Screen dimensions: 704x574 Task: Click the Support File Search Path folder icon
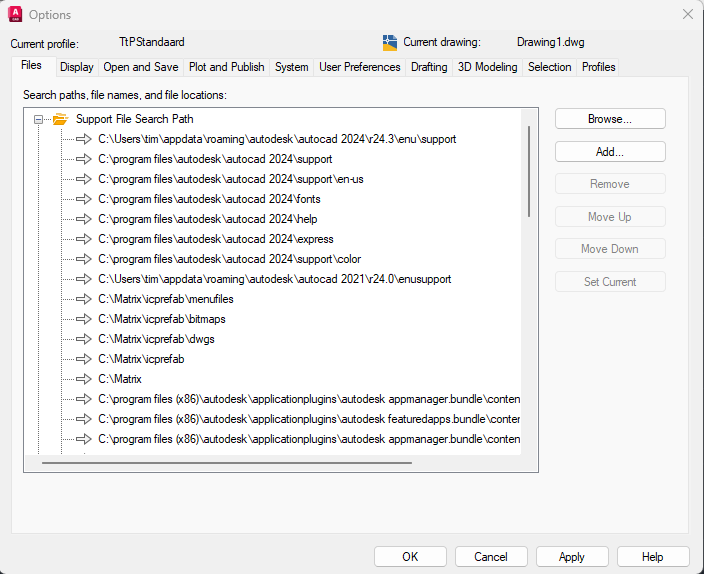pyautogui.click(x=60, y=119)
